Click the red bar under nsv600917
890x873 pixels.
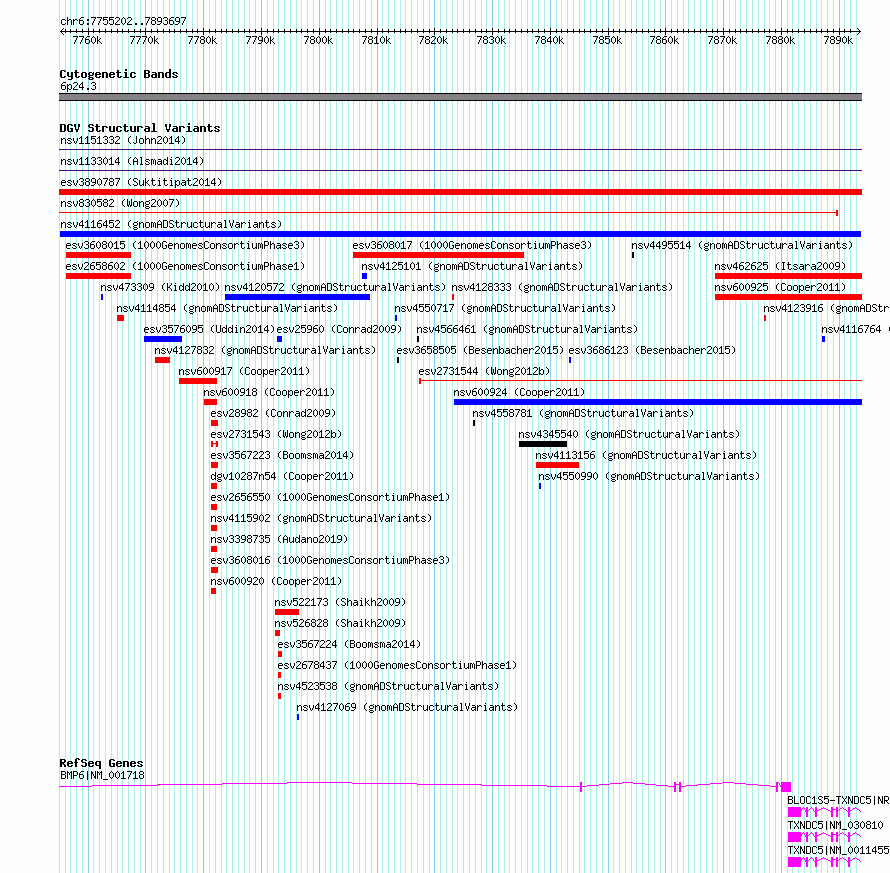pyautogui.click(x=198, y=381)
